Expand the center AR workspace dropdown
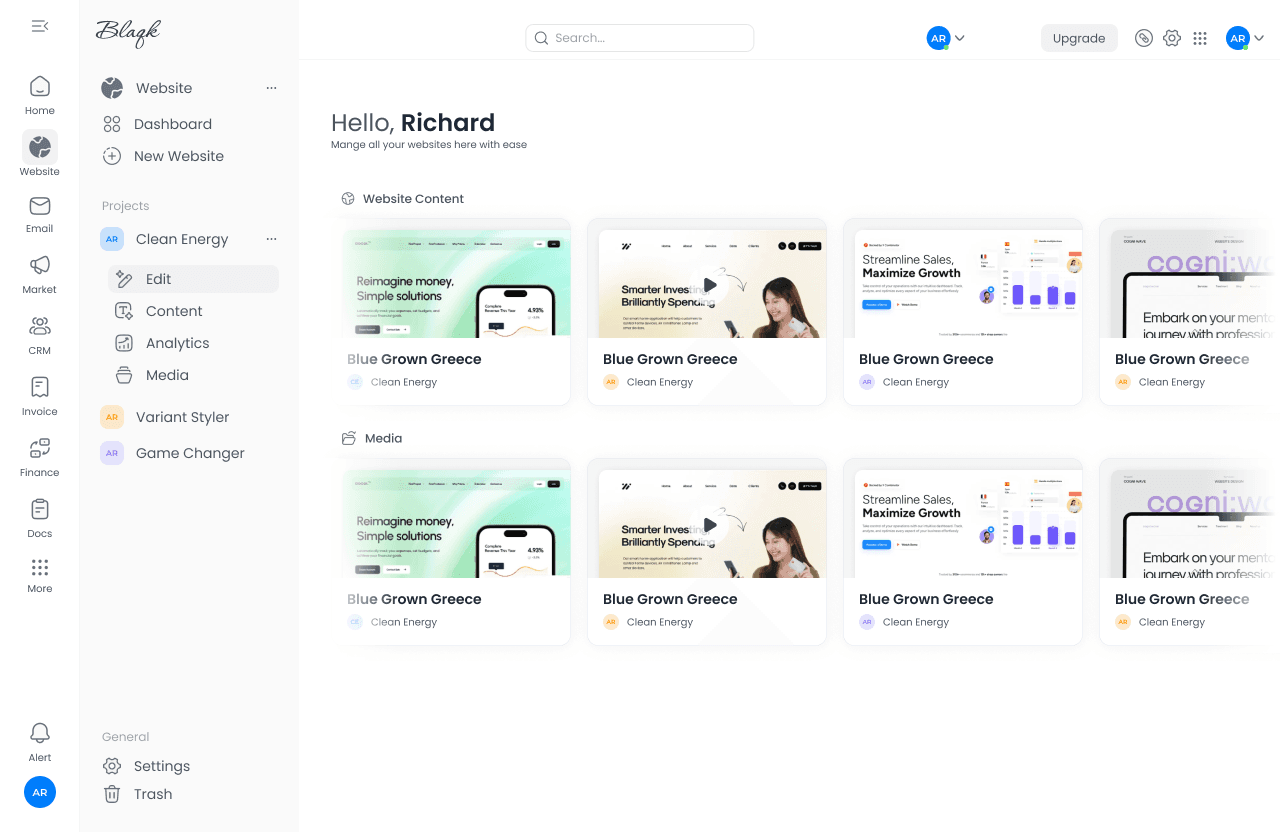Image resolution: width=1280 pixels, height=832 pixels. tap(946, 38)
